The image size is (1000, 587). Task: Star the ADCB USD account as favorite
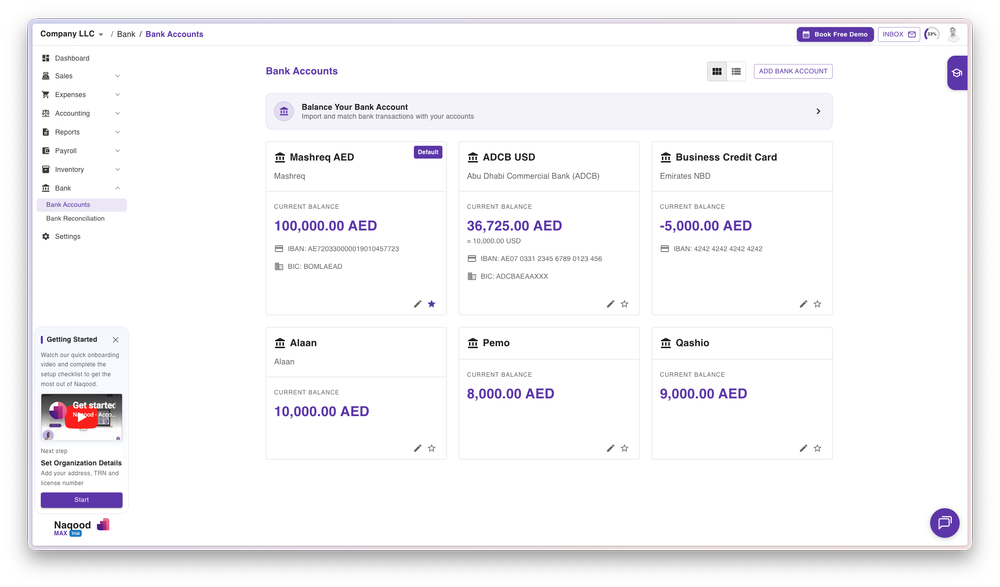[x=624, y=304]
